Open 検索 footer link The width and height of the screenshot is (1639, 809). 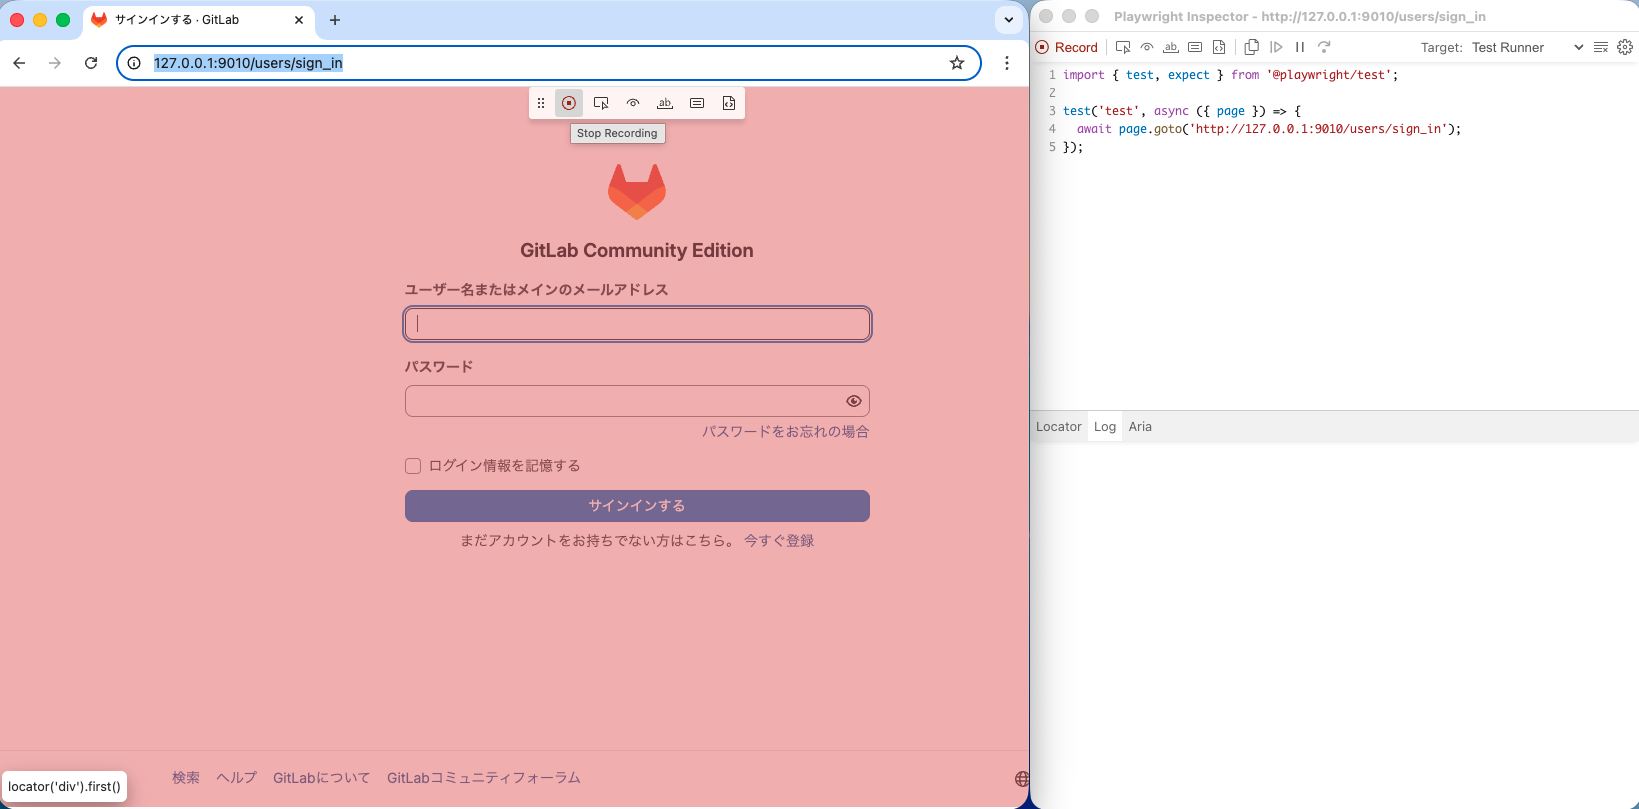click(x=186, y=778)
